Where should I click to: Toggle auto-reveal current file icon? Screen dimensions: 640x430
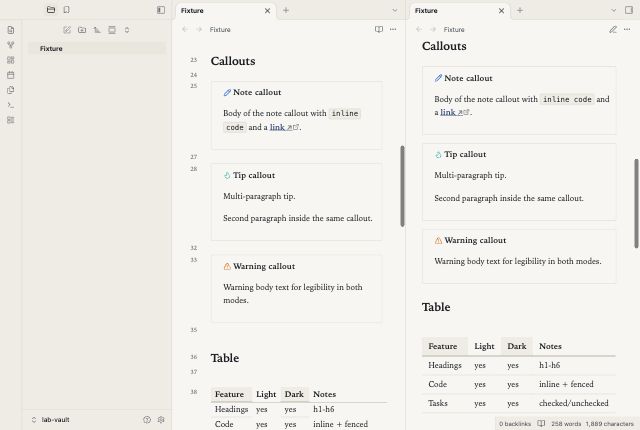pos(112,30)
